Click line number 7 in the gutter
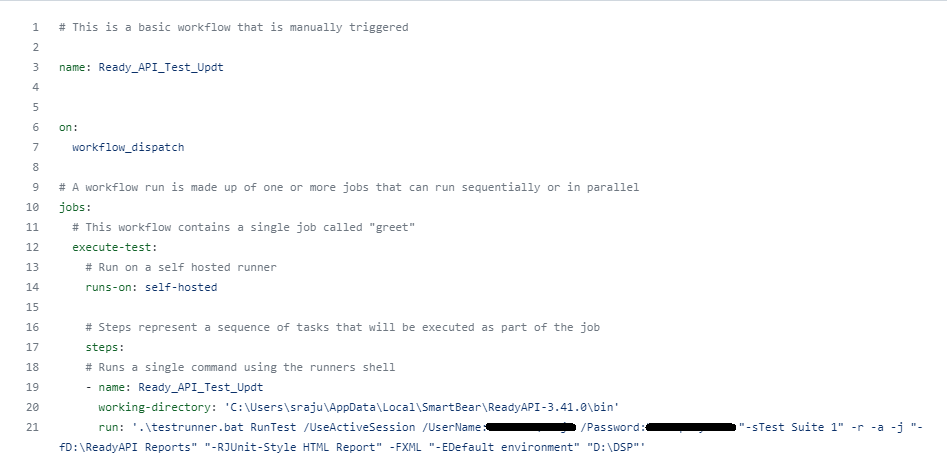 [x=35, y=147]
